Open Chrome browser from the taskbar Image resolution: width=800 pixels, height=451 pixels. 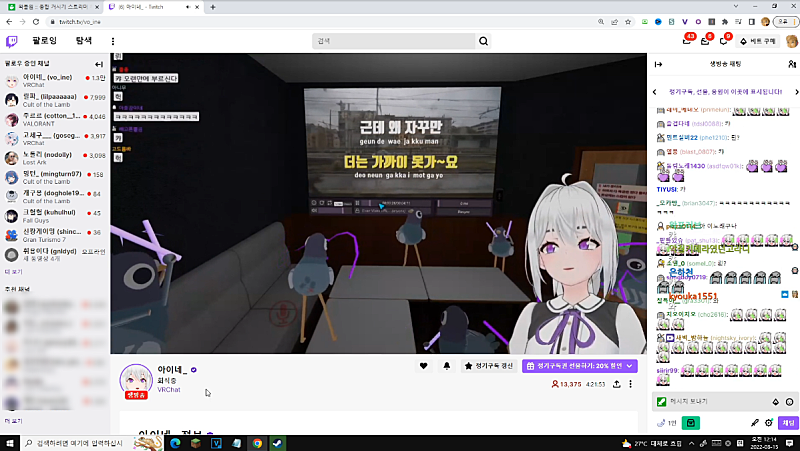point(257,443)
